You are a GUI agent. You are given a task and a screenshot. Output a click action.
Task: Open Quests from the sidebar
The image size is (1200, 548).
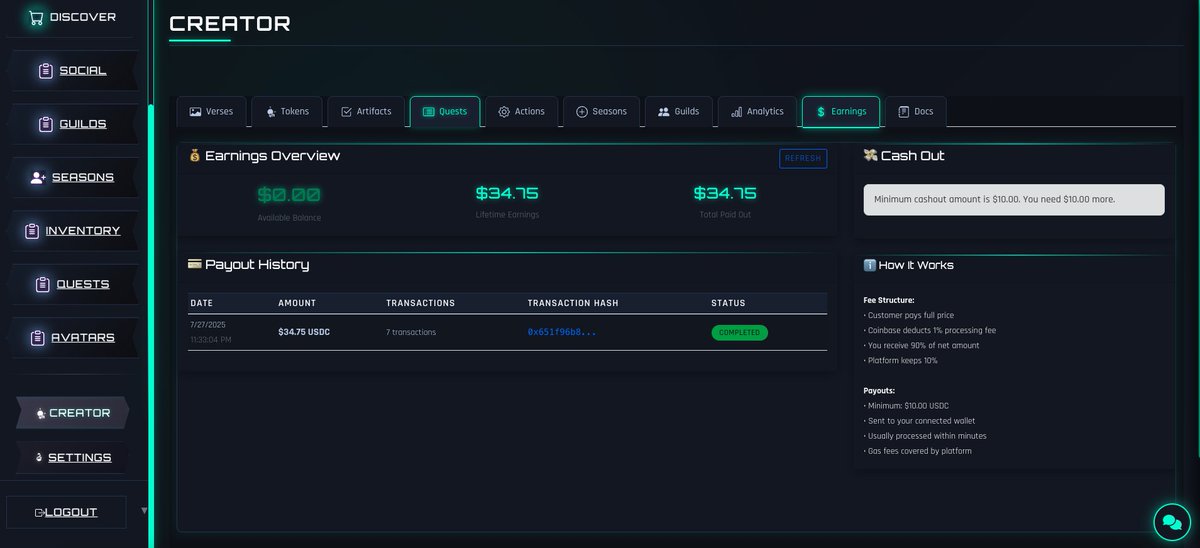pyautogui.click(x=71, y=284)
